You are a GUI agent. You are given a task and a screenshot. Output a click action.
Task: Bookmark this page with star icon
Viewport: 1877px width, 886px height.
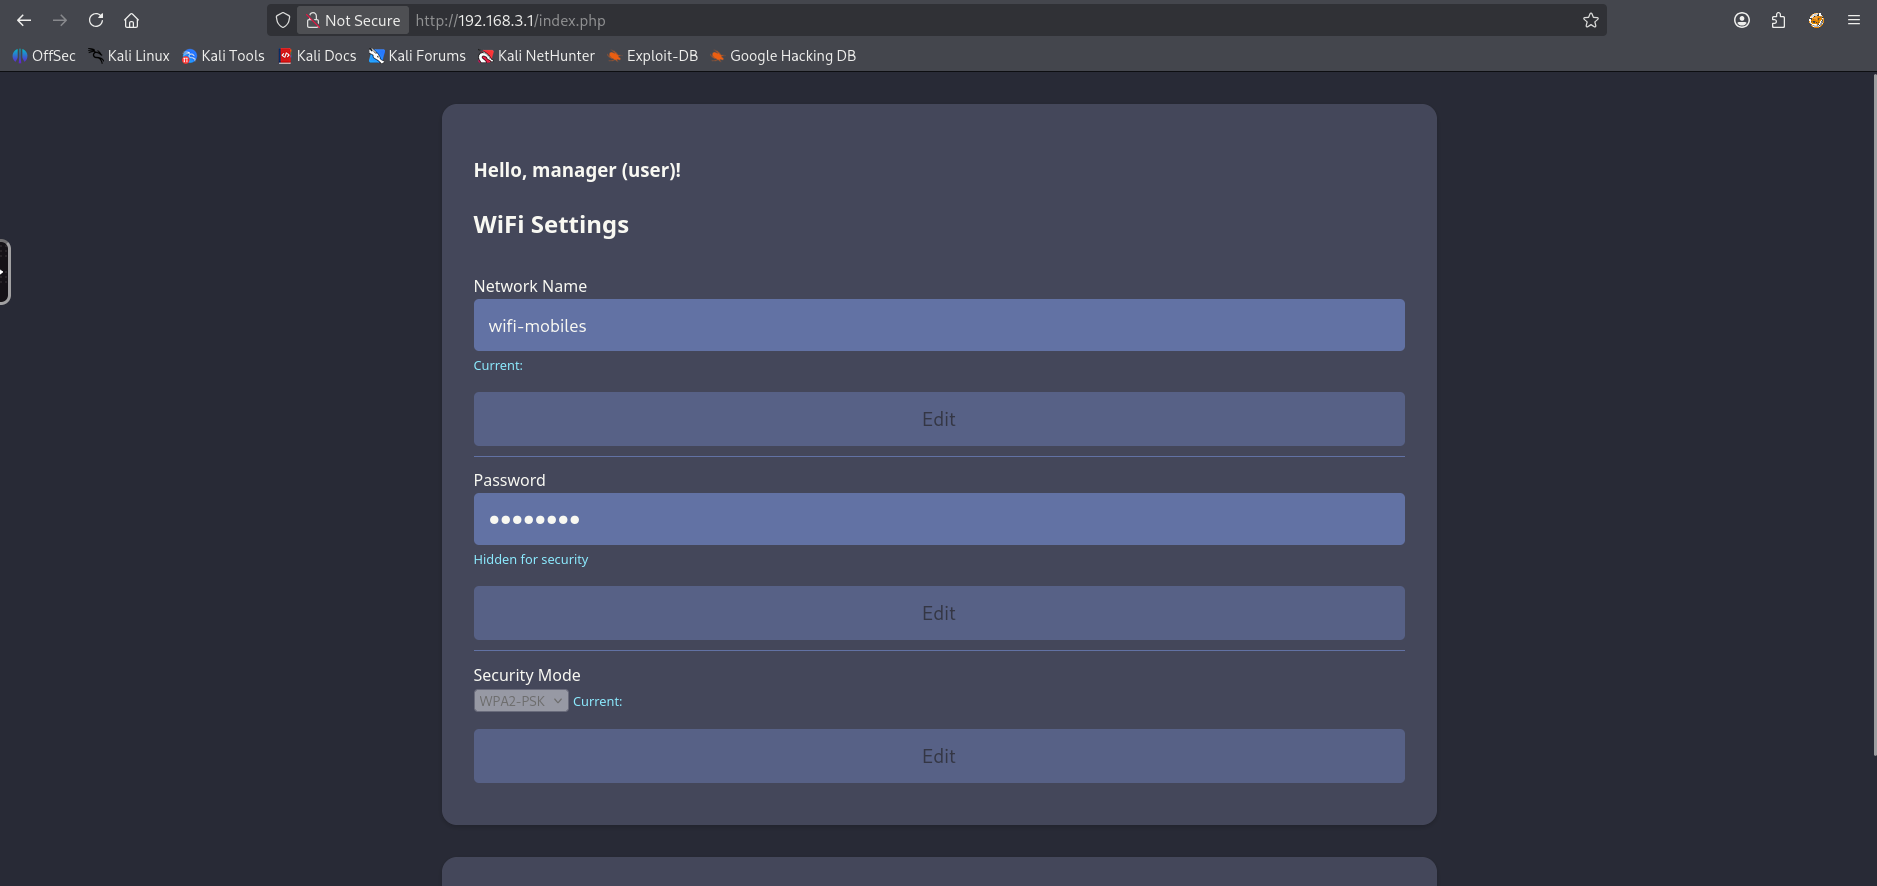click(1590, 20)
